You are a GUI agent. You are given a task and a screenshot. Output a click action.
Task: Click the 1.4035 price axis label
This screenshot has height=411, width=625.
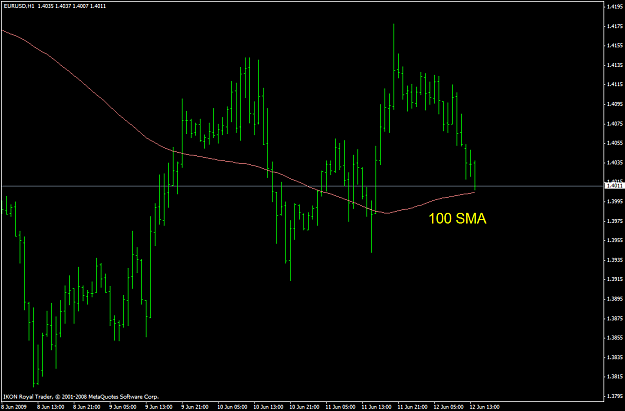(614, 162)
